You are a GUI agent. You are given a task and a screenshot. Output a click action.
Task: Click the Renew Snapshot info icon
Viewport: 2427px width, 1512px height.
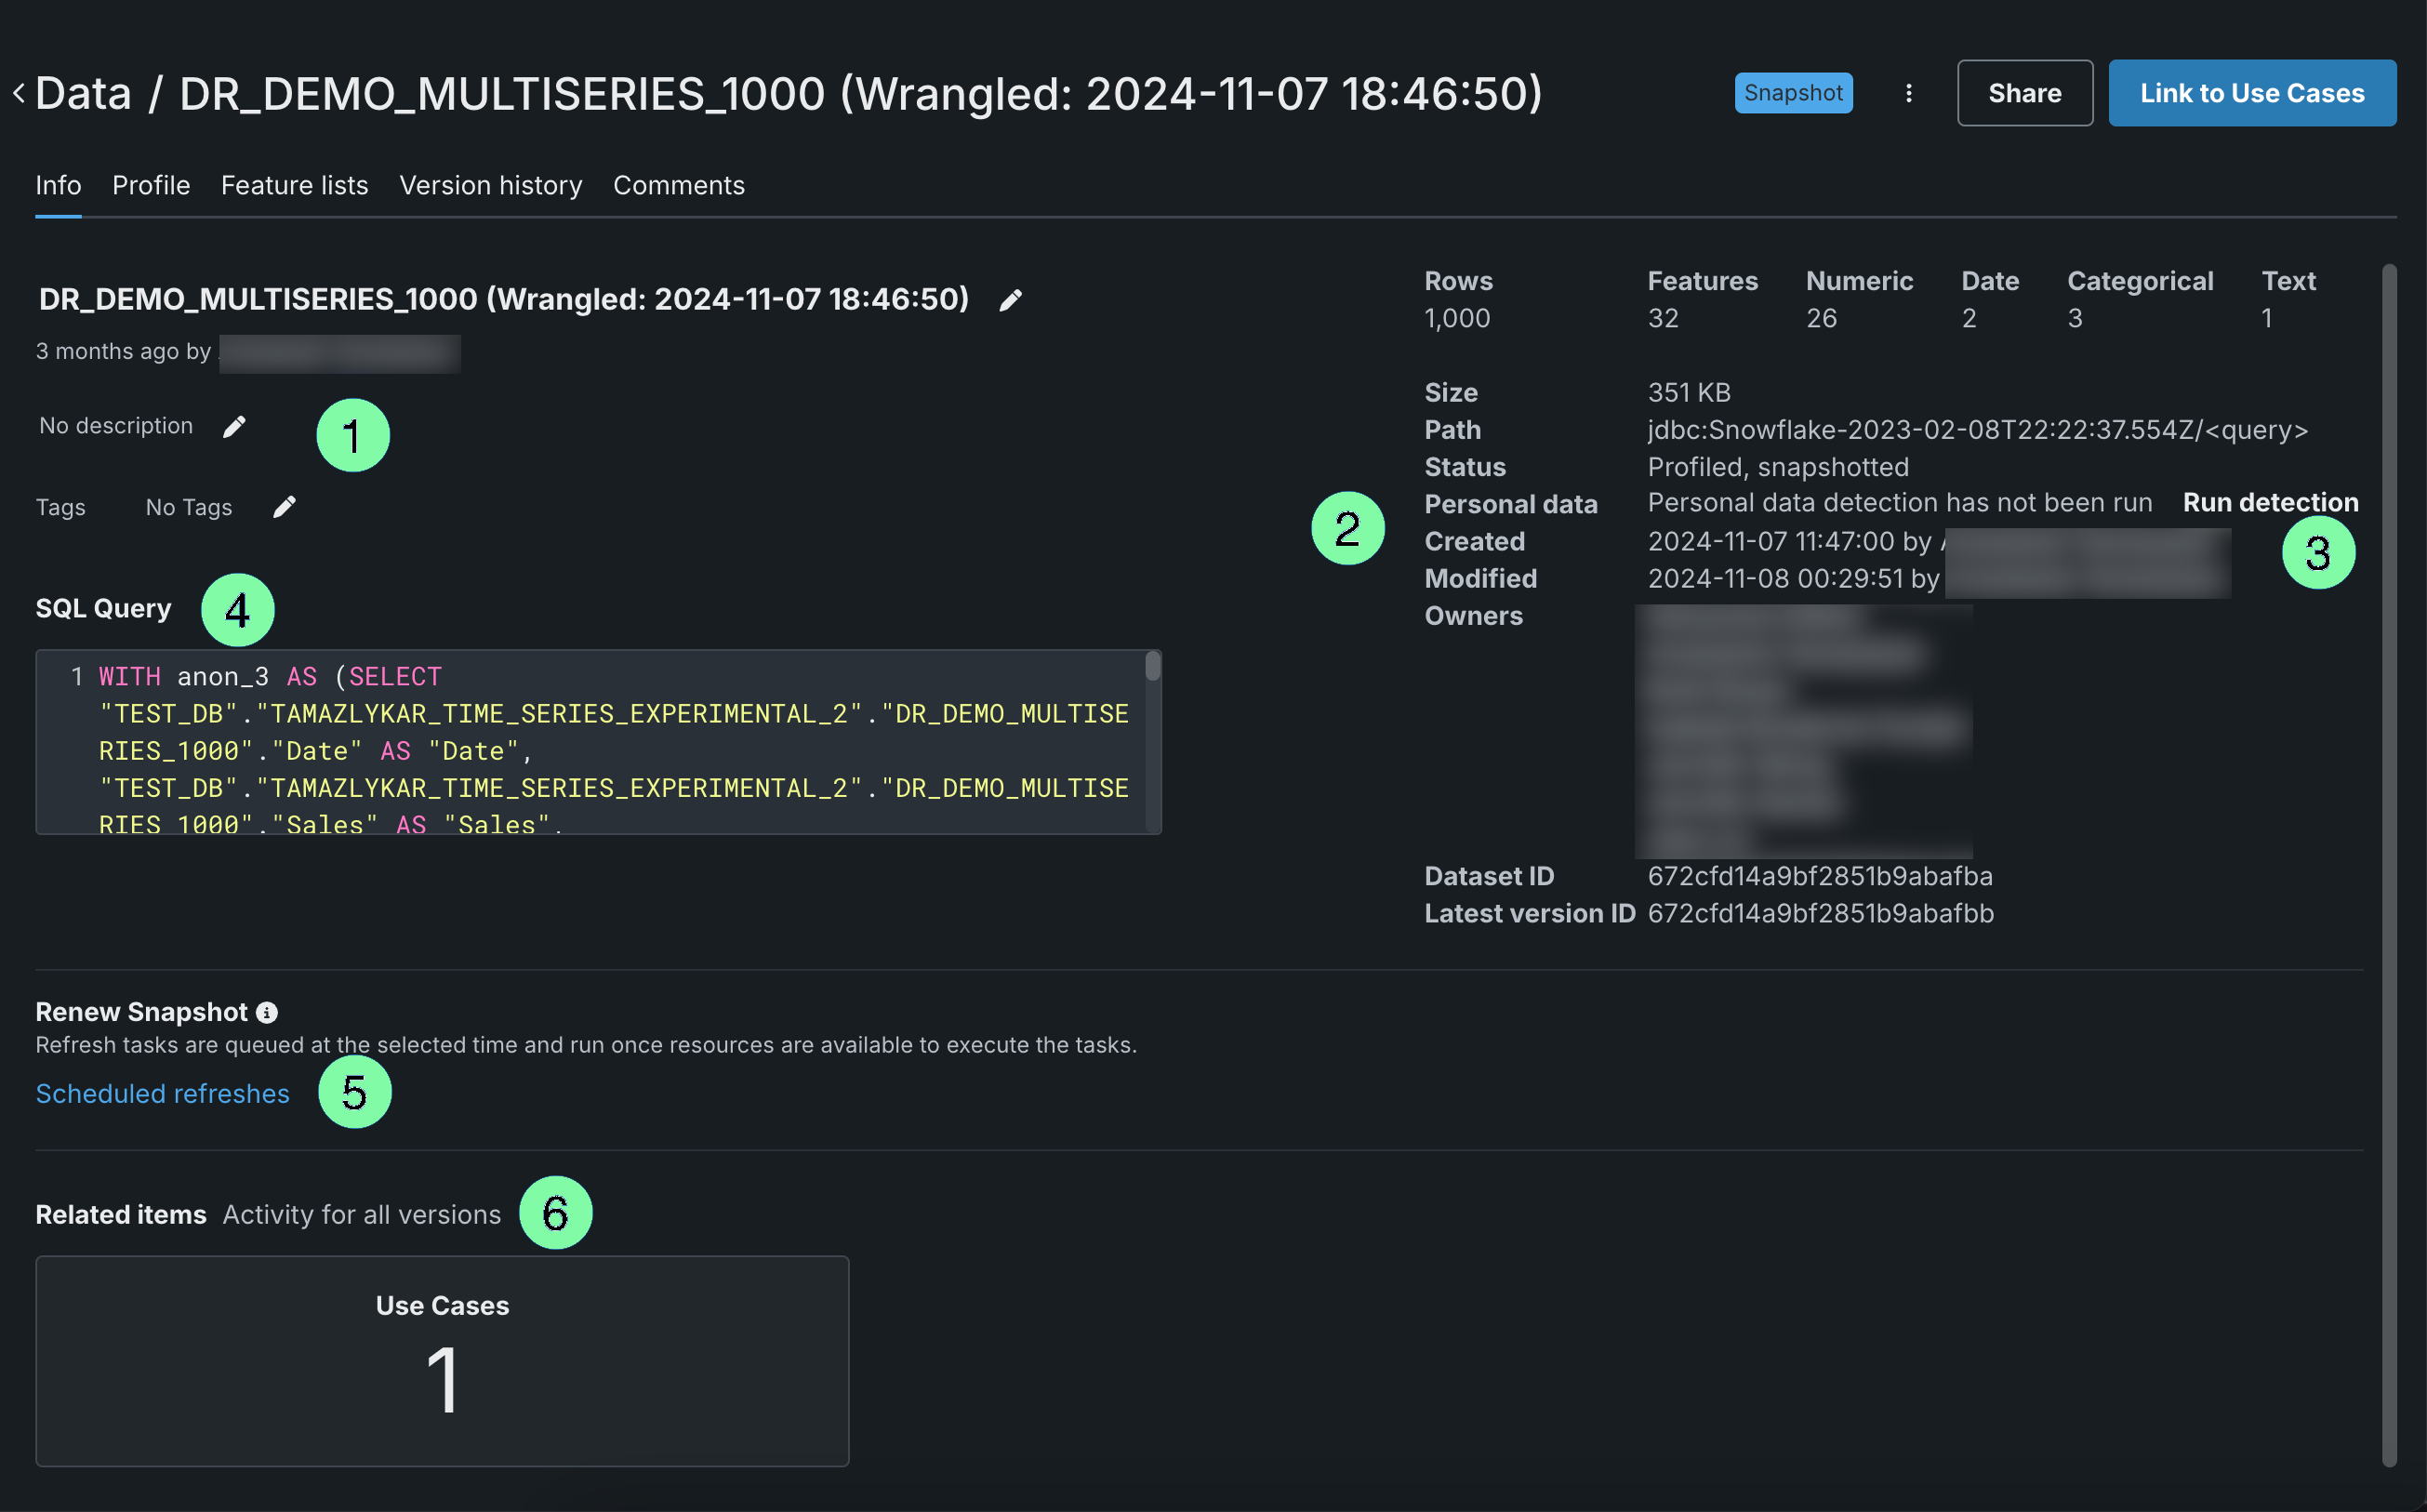(x=267, y=1012)
